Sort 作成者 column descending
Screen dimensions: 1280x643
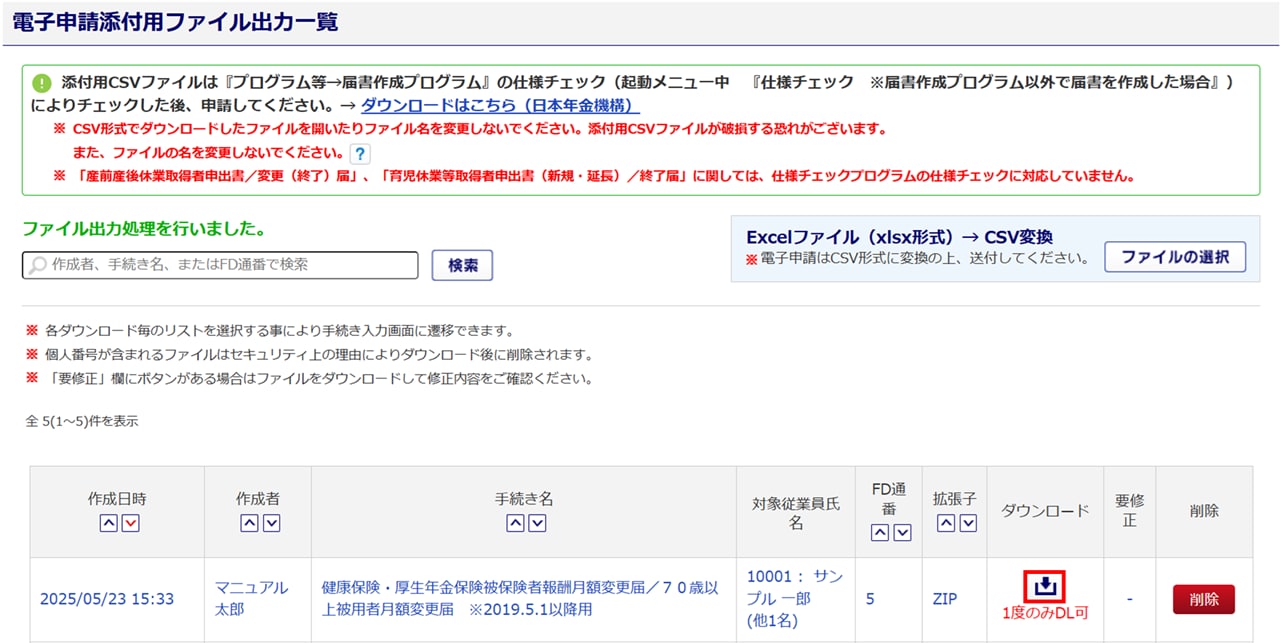point(270,523)
